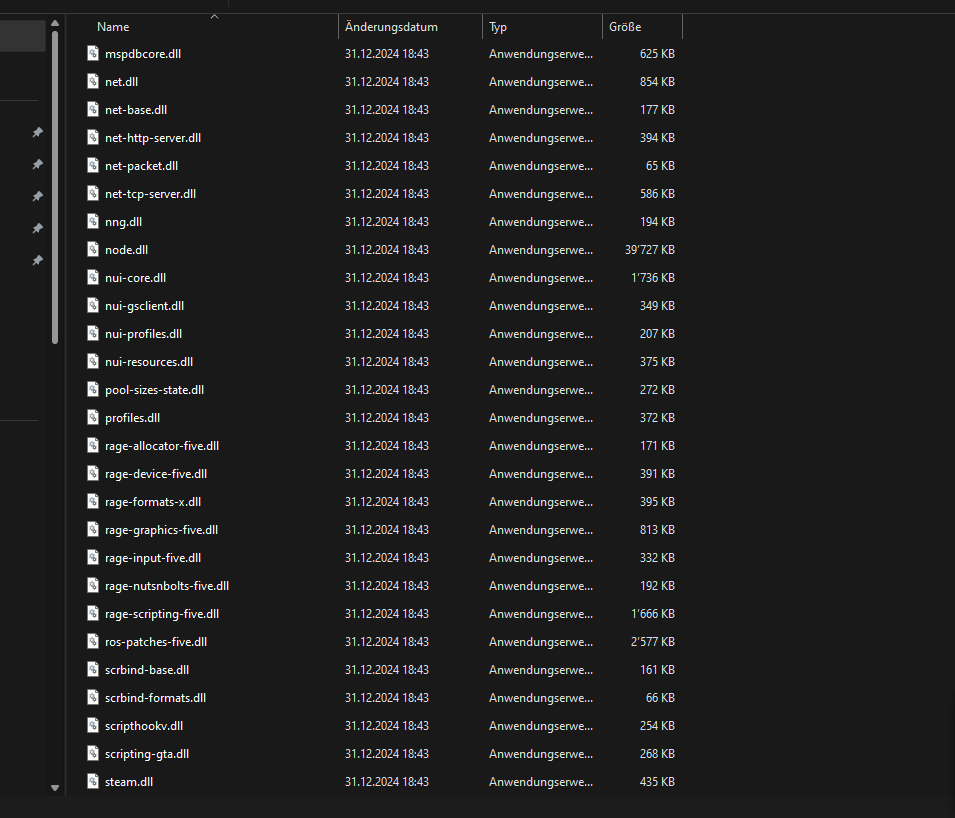Click the nui-core.dll file icon

click(93, 278)
